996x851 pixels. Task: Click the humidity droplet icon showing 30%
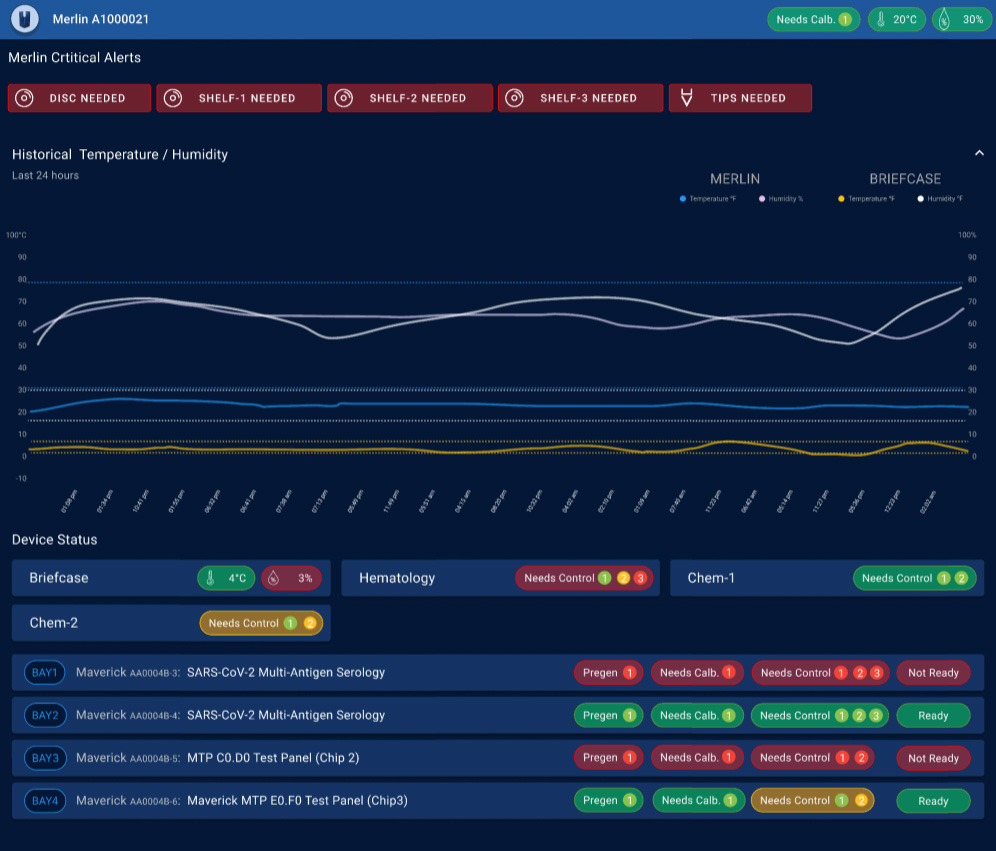[x=945, y=20]
